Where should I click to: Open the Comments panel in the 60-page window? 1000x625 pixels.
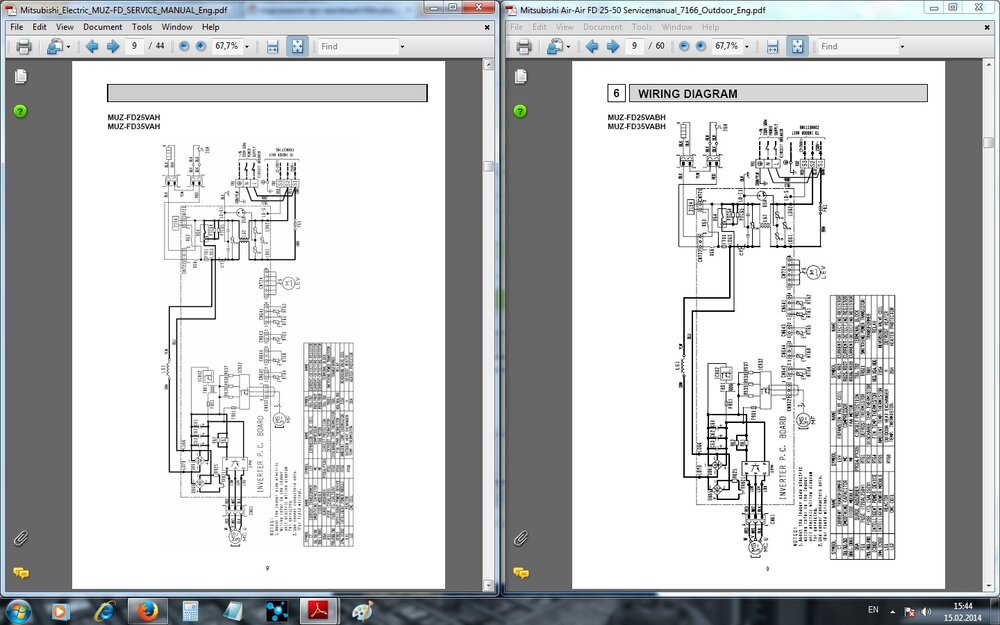pyautogui.click(x=520, y=573)
